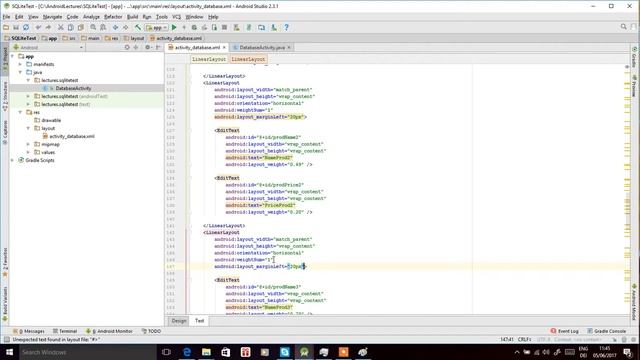Click Windows Start button
The height and width of the screenshot is (360, 640).
click(9, 352)
